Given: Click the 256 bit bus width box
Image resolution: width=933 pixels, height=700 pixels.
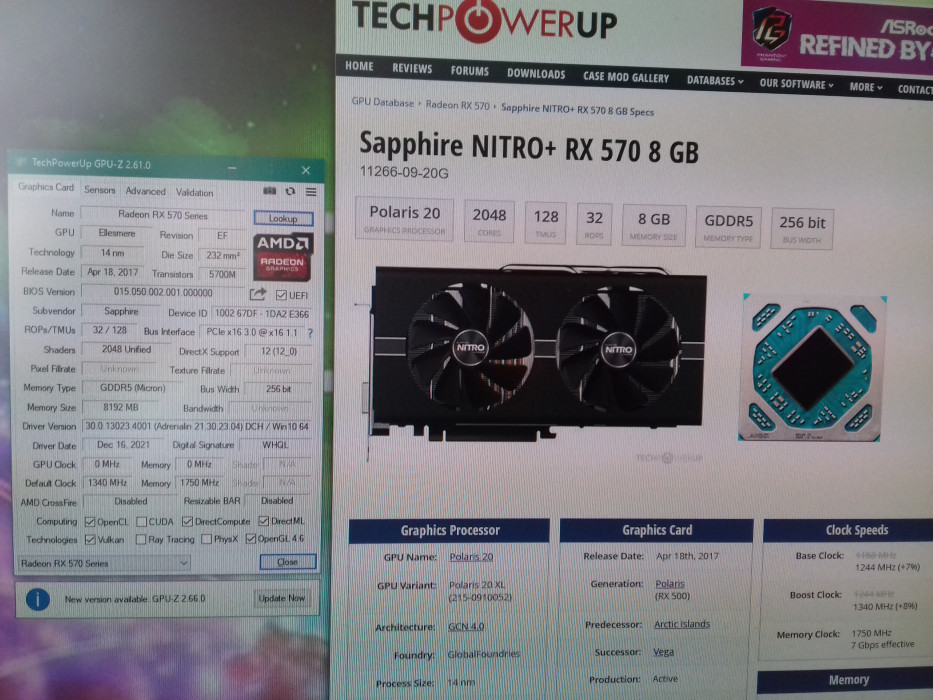Looking at the screenshot, I should [x=802, y=229].
